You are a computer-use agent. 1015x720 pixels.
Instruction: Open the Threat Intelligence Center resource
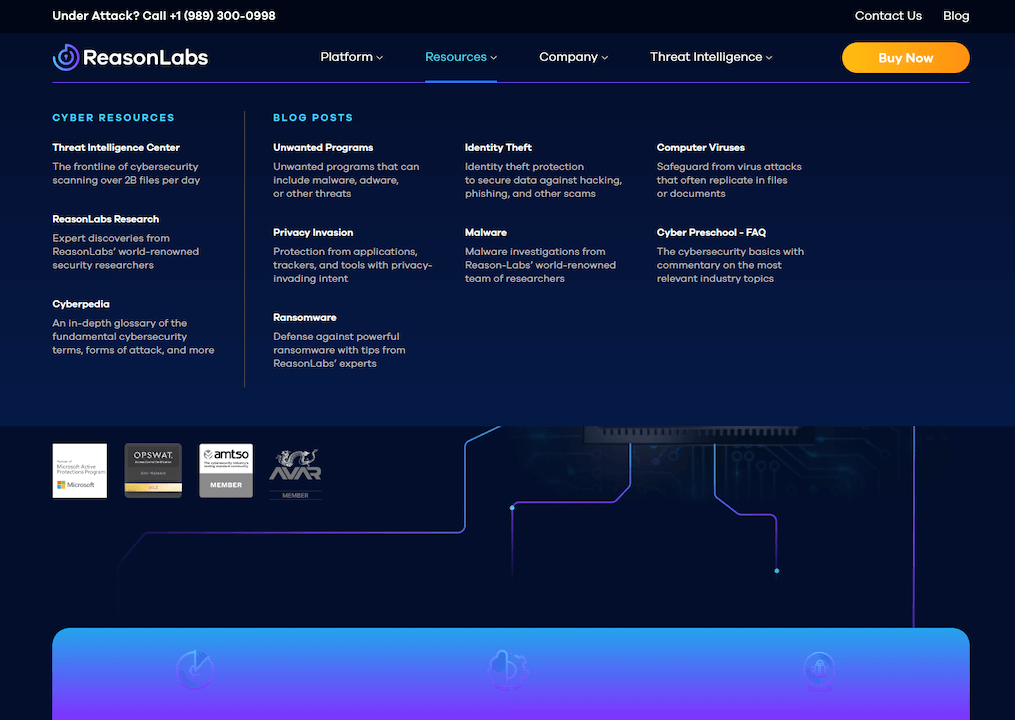point(116,146)
